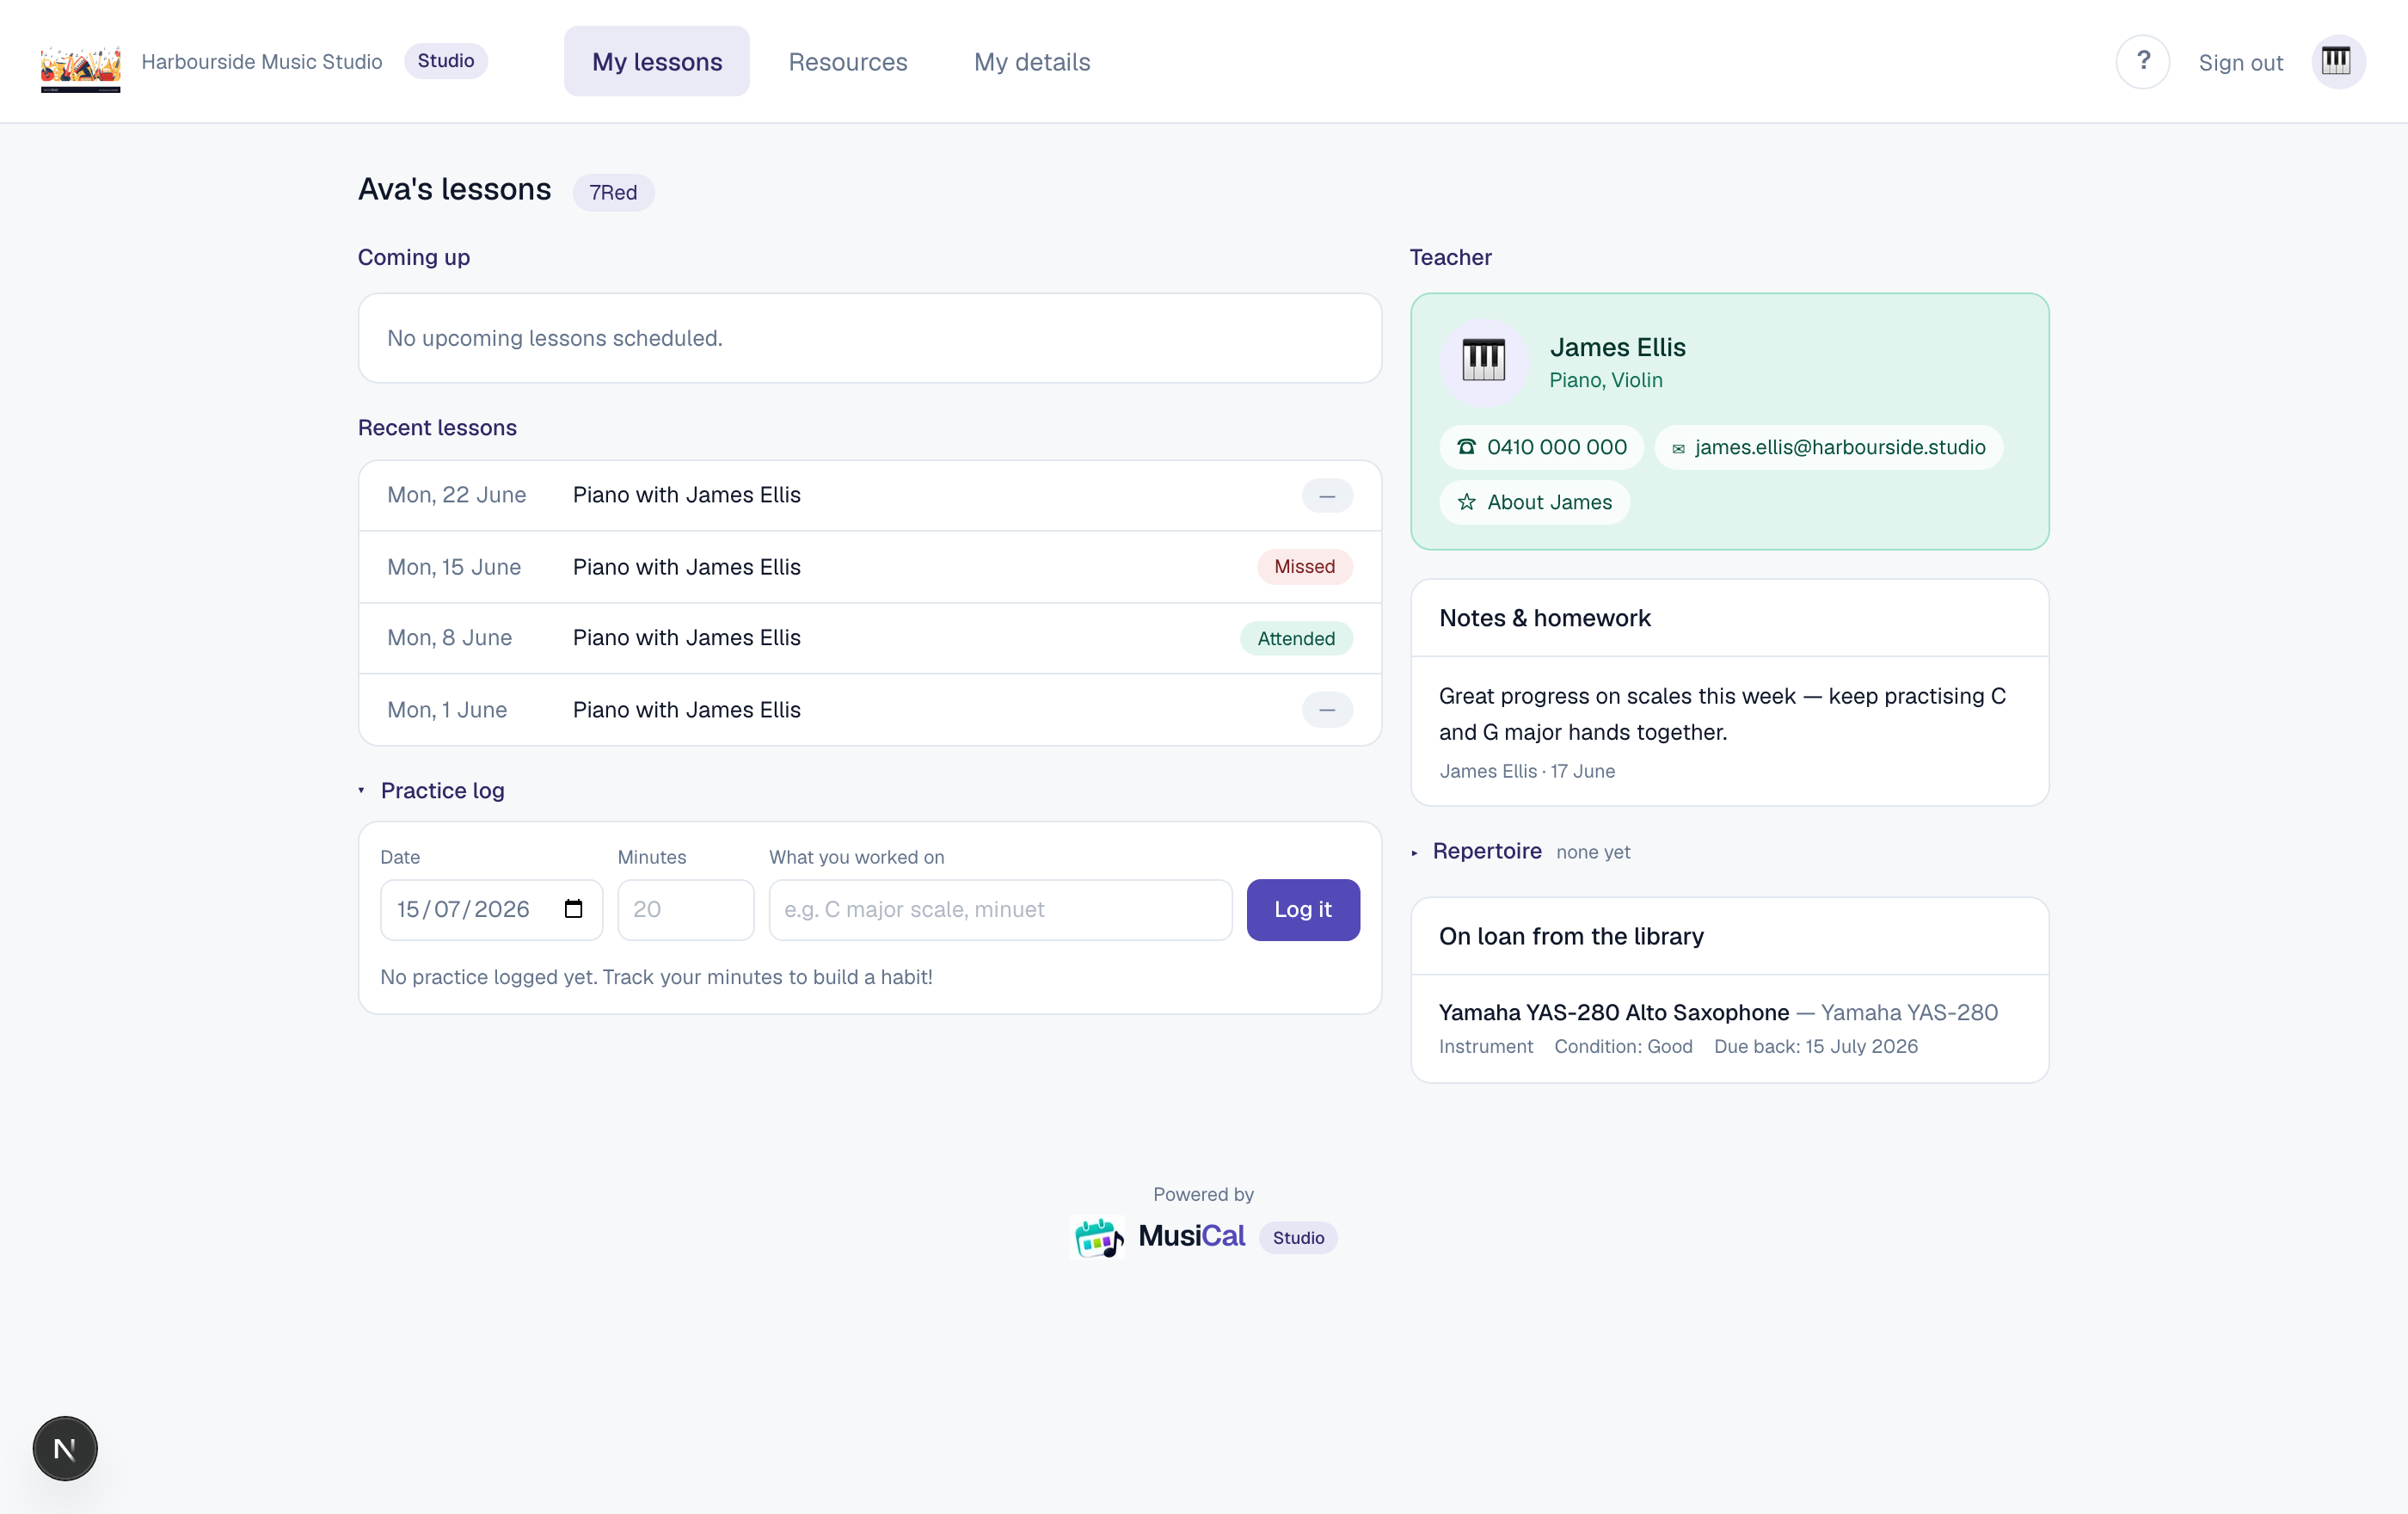The image size is (2408, 1514).
Task: Click Due back: 15 July 2026 text
Action: click(x=1816, y=1046)
